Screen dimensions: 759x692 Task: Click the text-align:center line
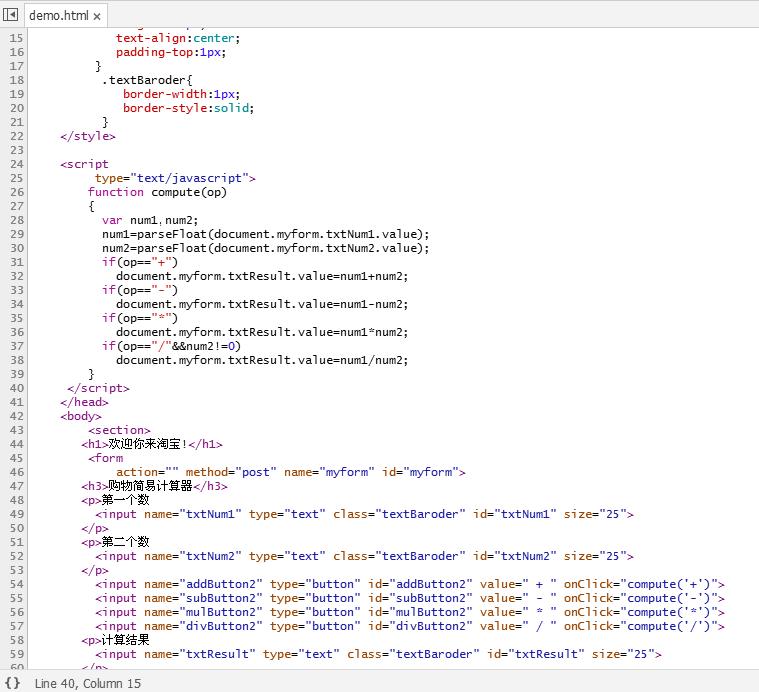coord(178,38)
